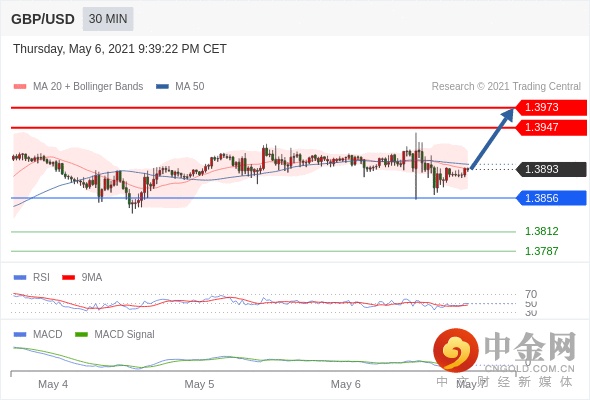The height and width of the screenshot is (400, 590).
Task: Select the 1.3973 resistance price tag
Action: [551, 107]
